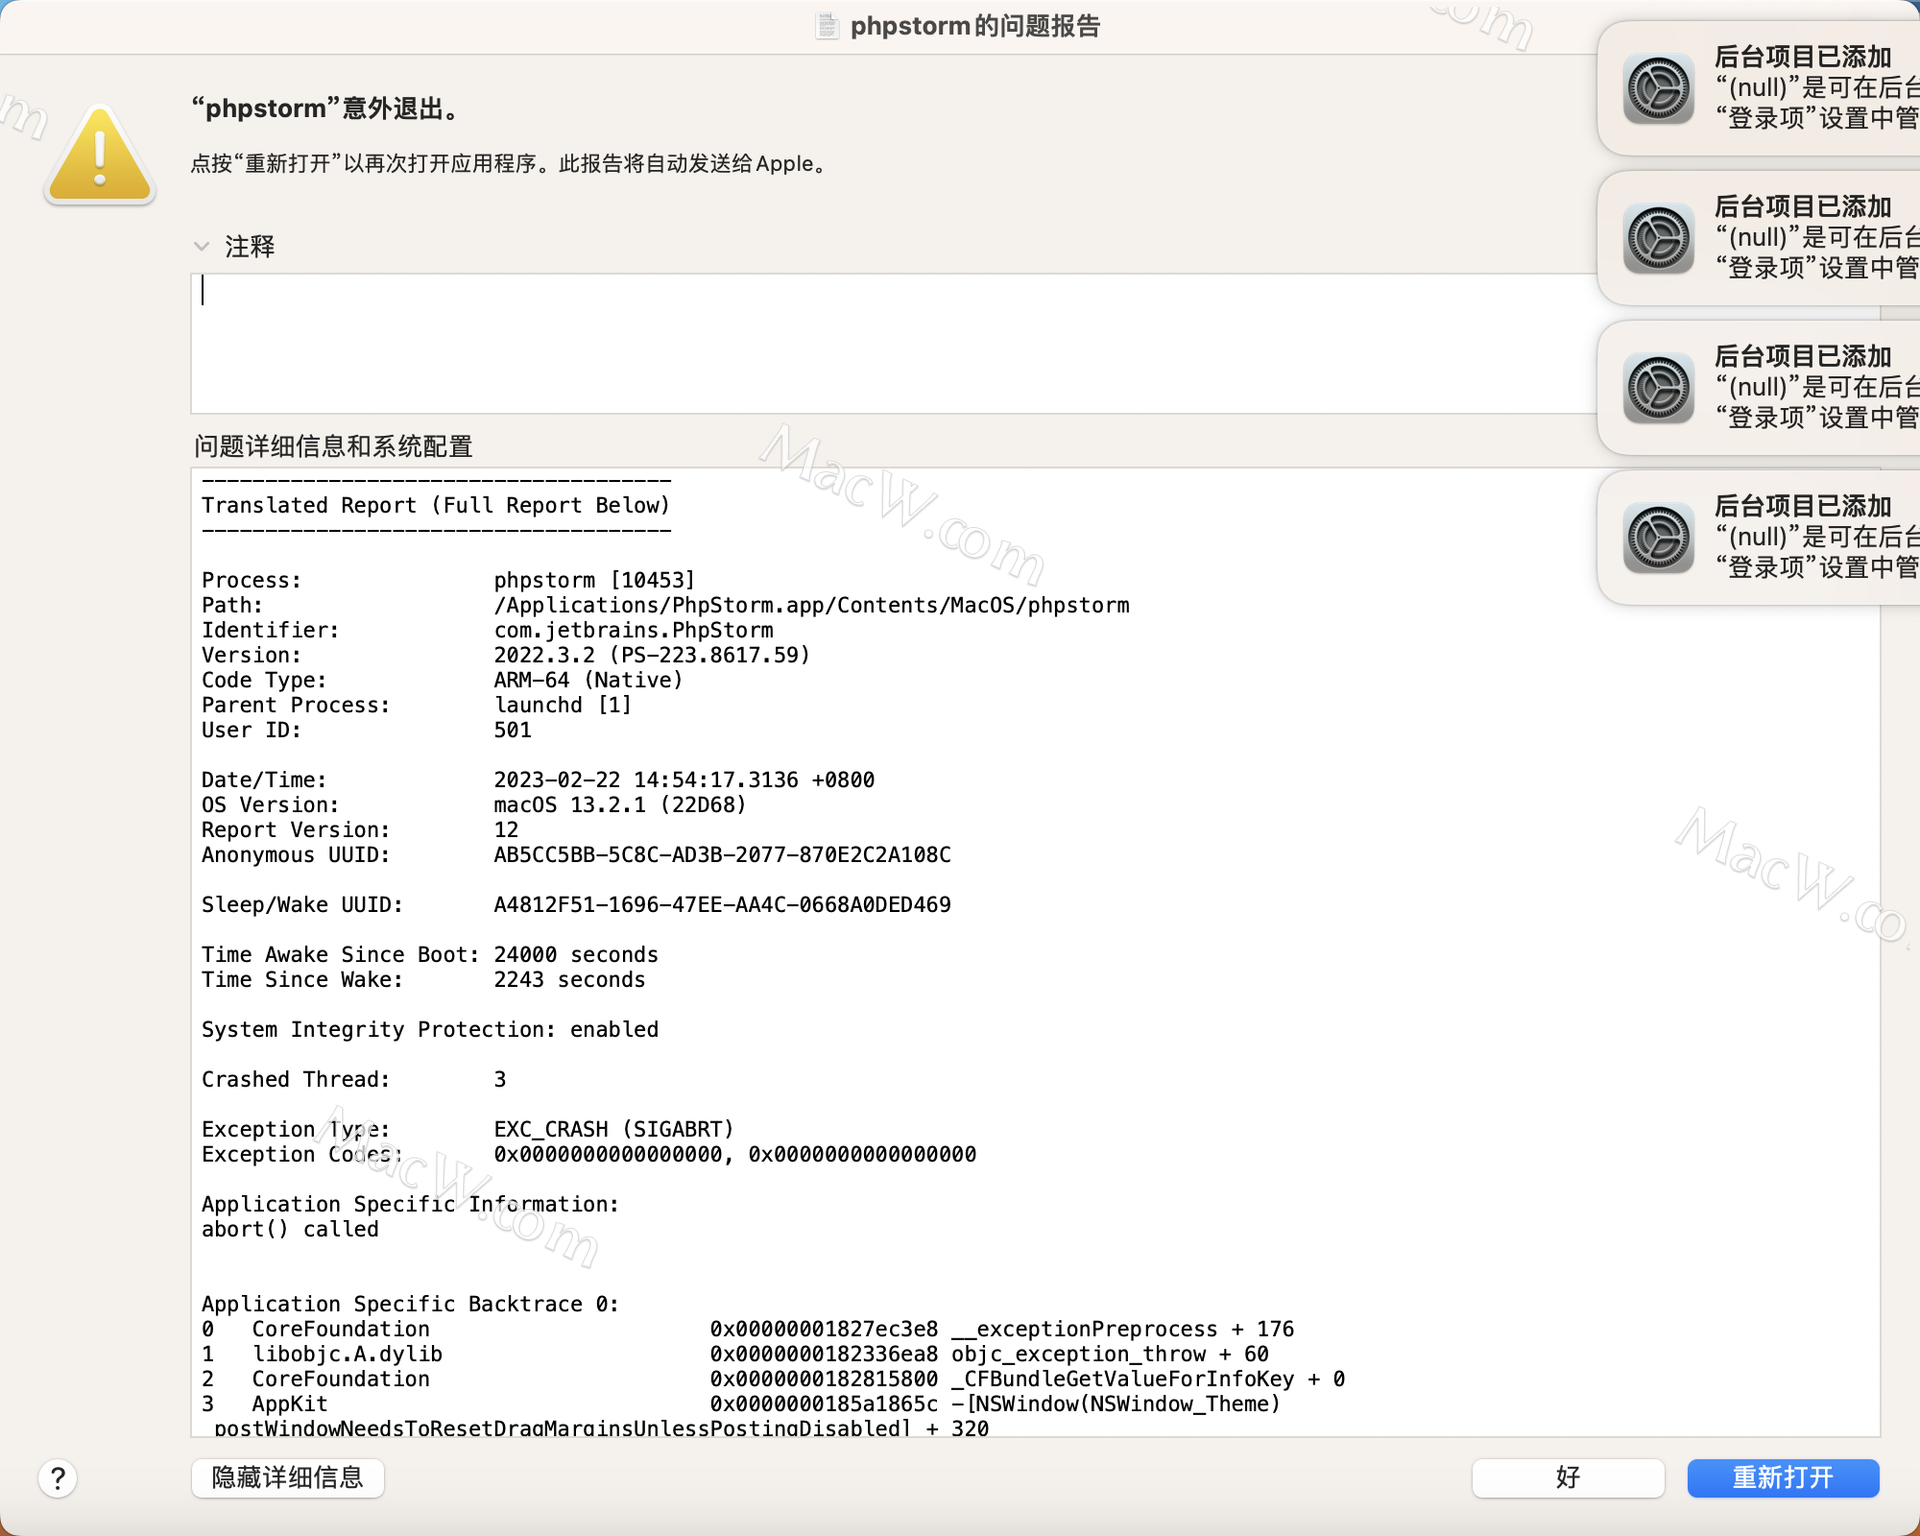Click identifier 'com.jetbrains.PhpStorm'

(x=634, y=631)
